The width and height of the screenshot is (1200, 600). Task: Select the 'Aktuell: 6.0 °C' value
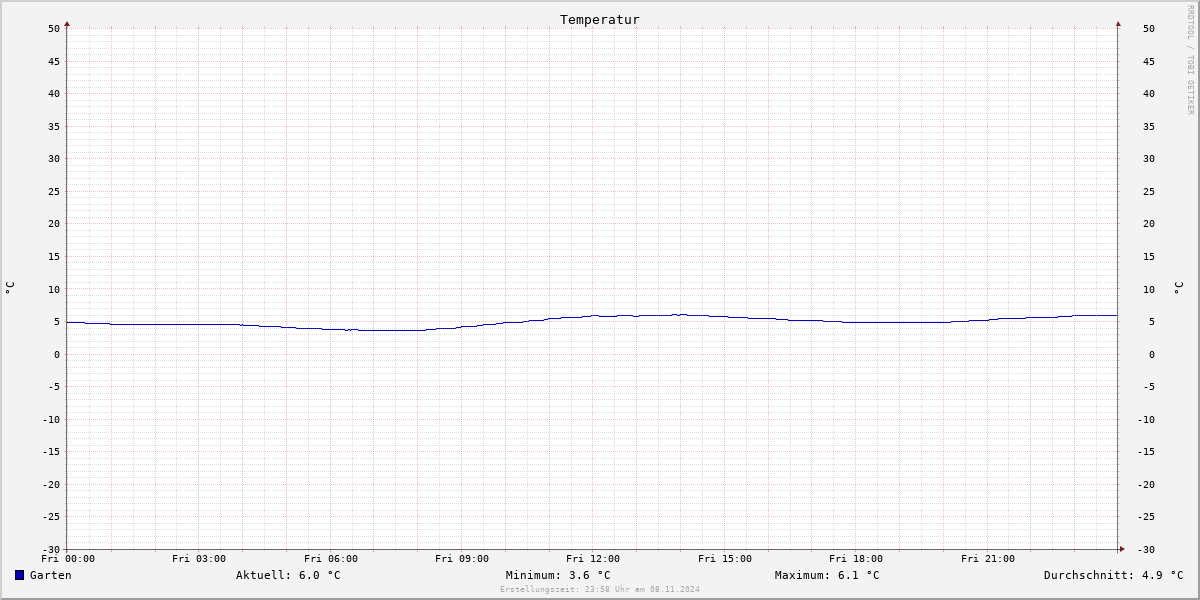288,575
